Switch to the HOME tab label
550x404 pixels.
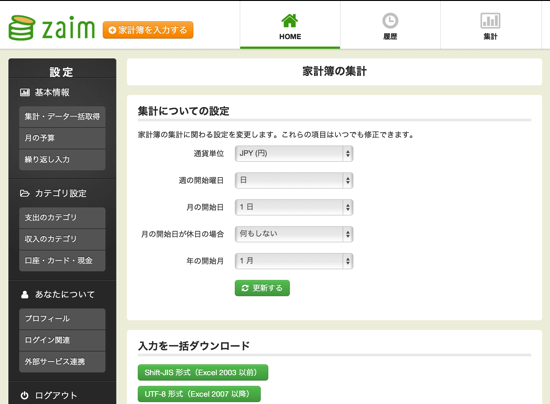290,36
